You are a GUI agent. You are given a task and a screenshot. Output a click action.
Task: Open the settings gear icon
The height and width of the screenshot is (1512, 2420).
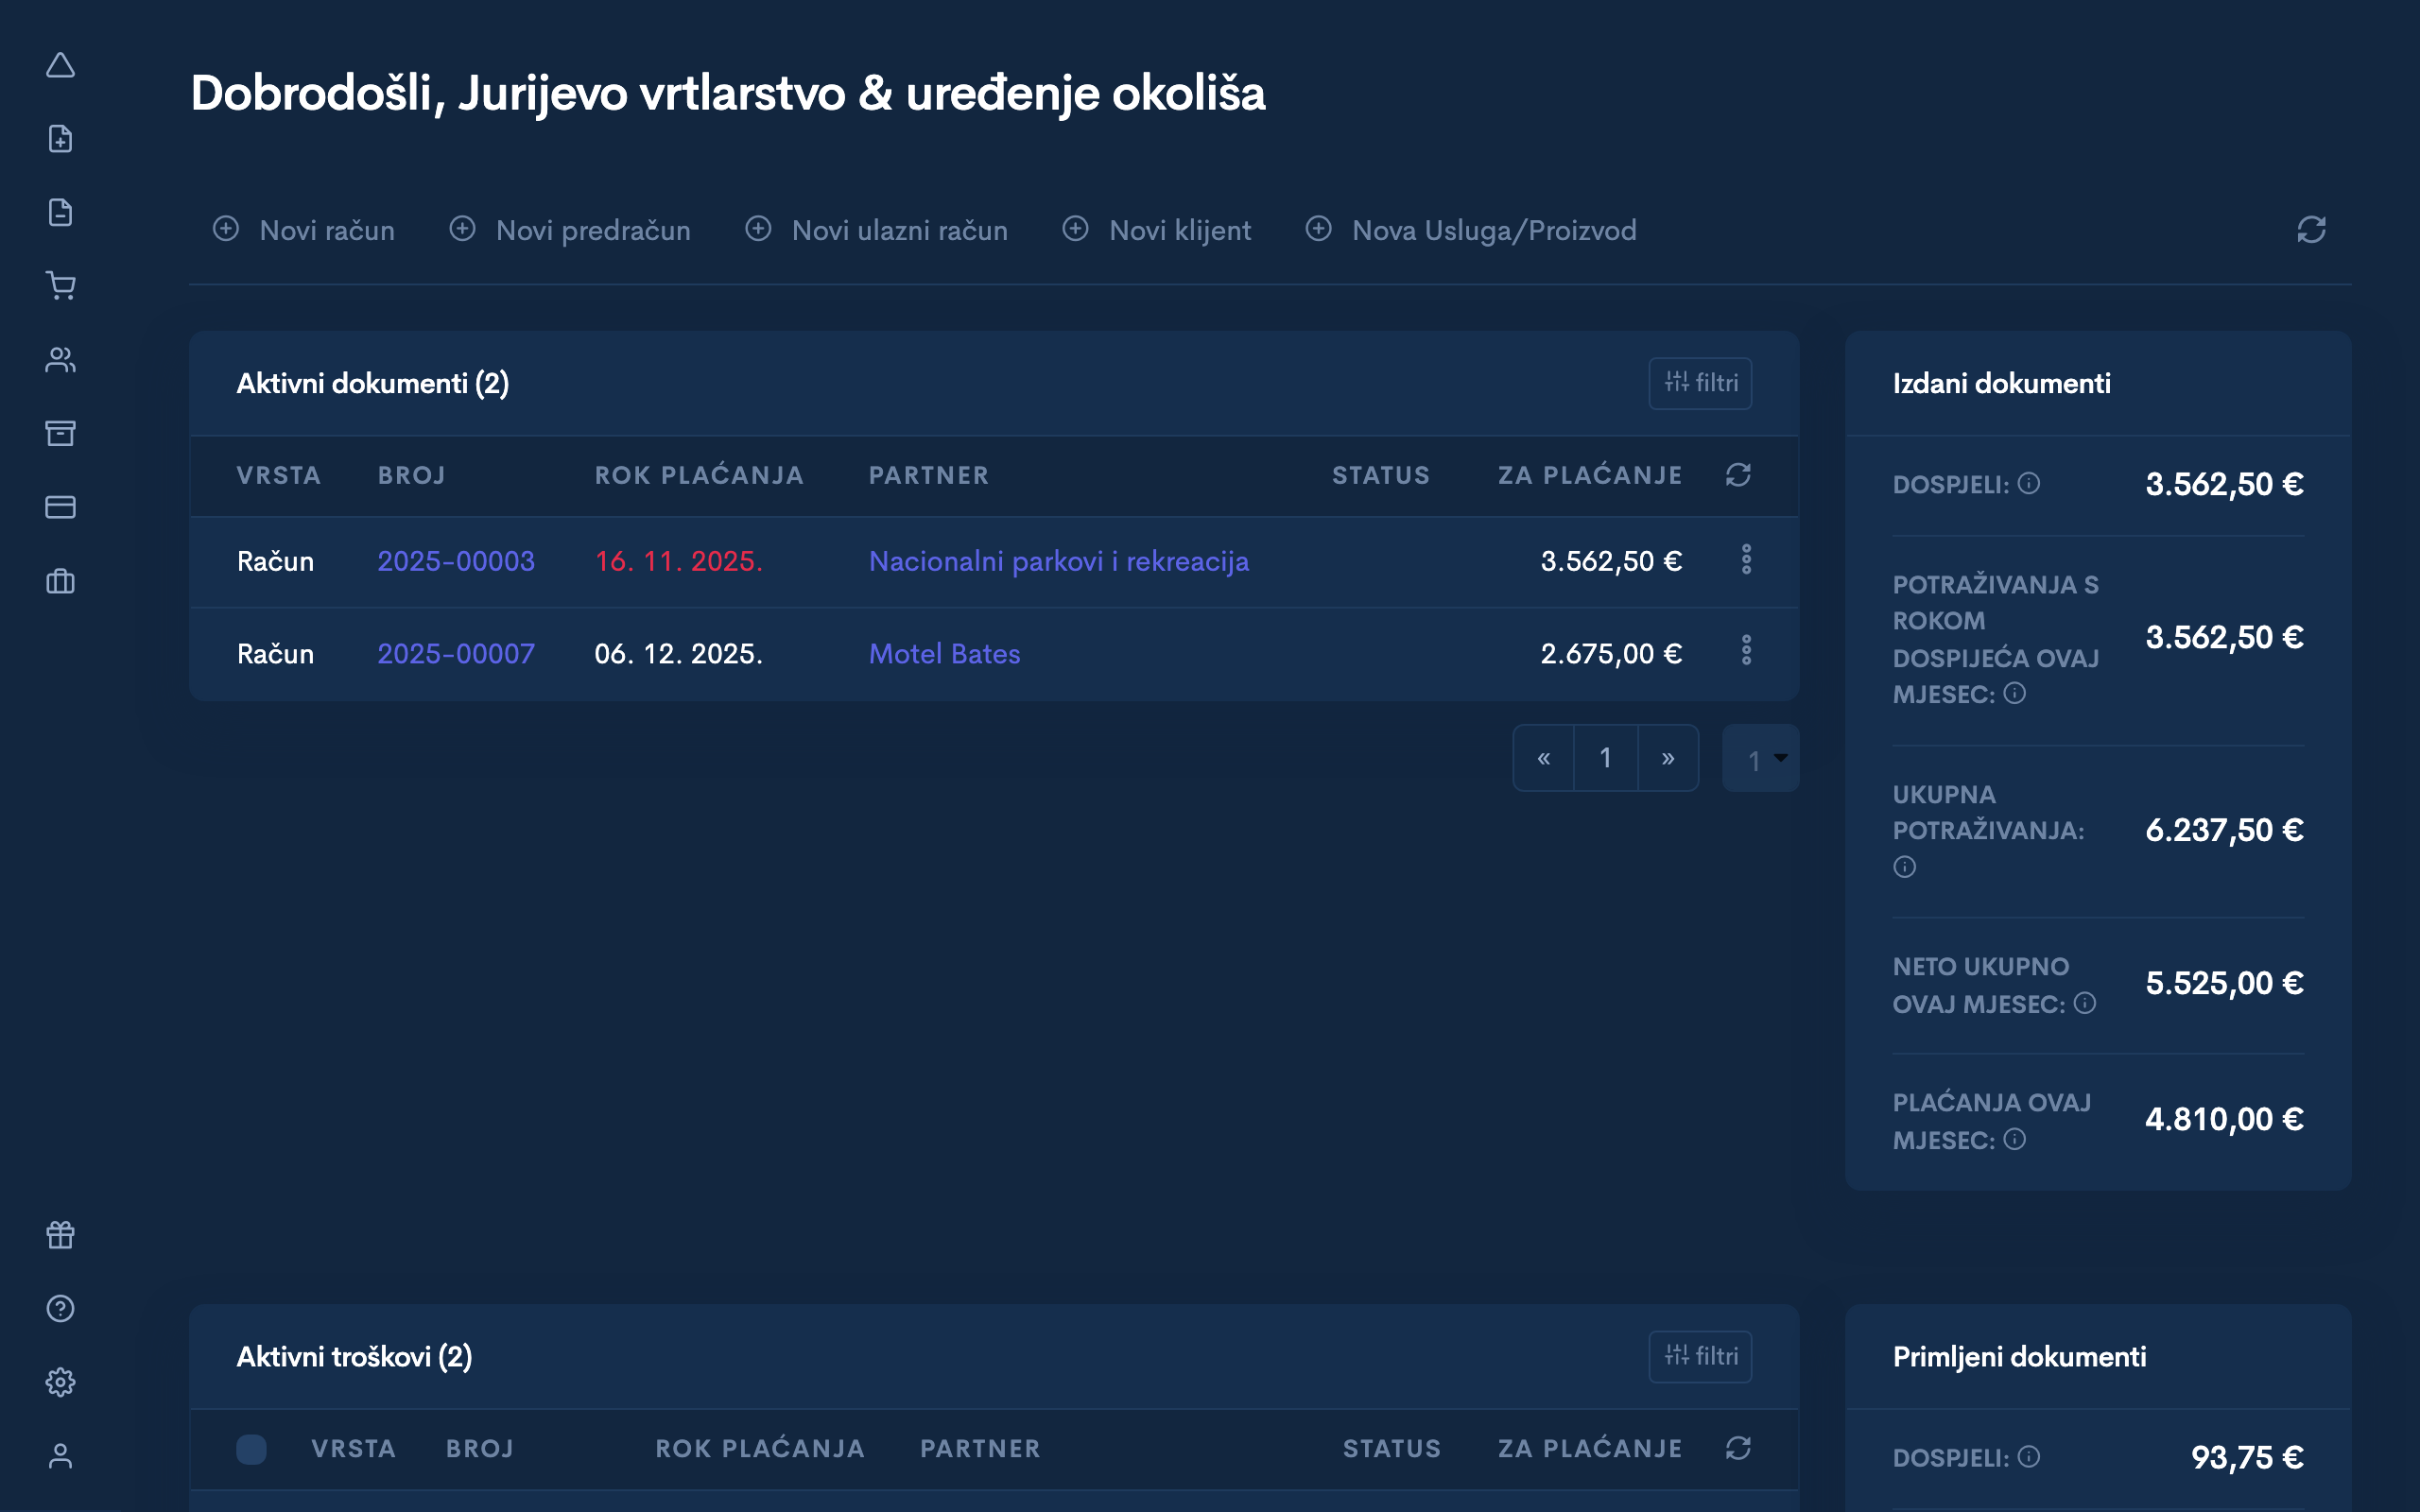[x=60, y=1382]
